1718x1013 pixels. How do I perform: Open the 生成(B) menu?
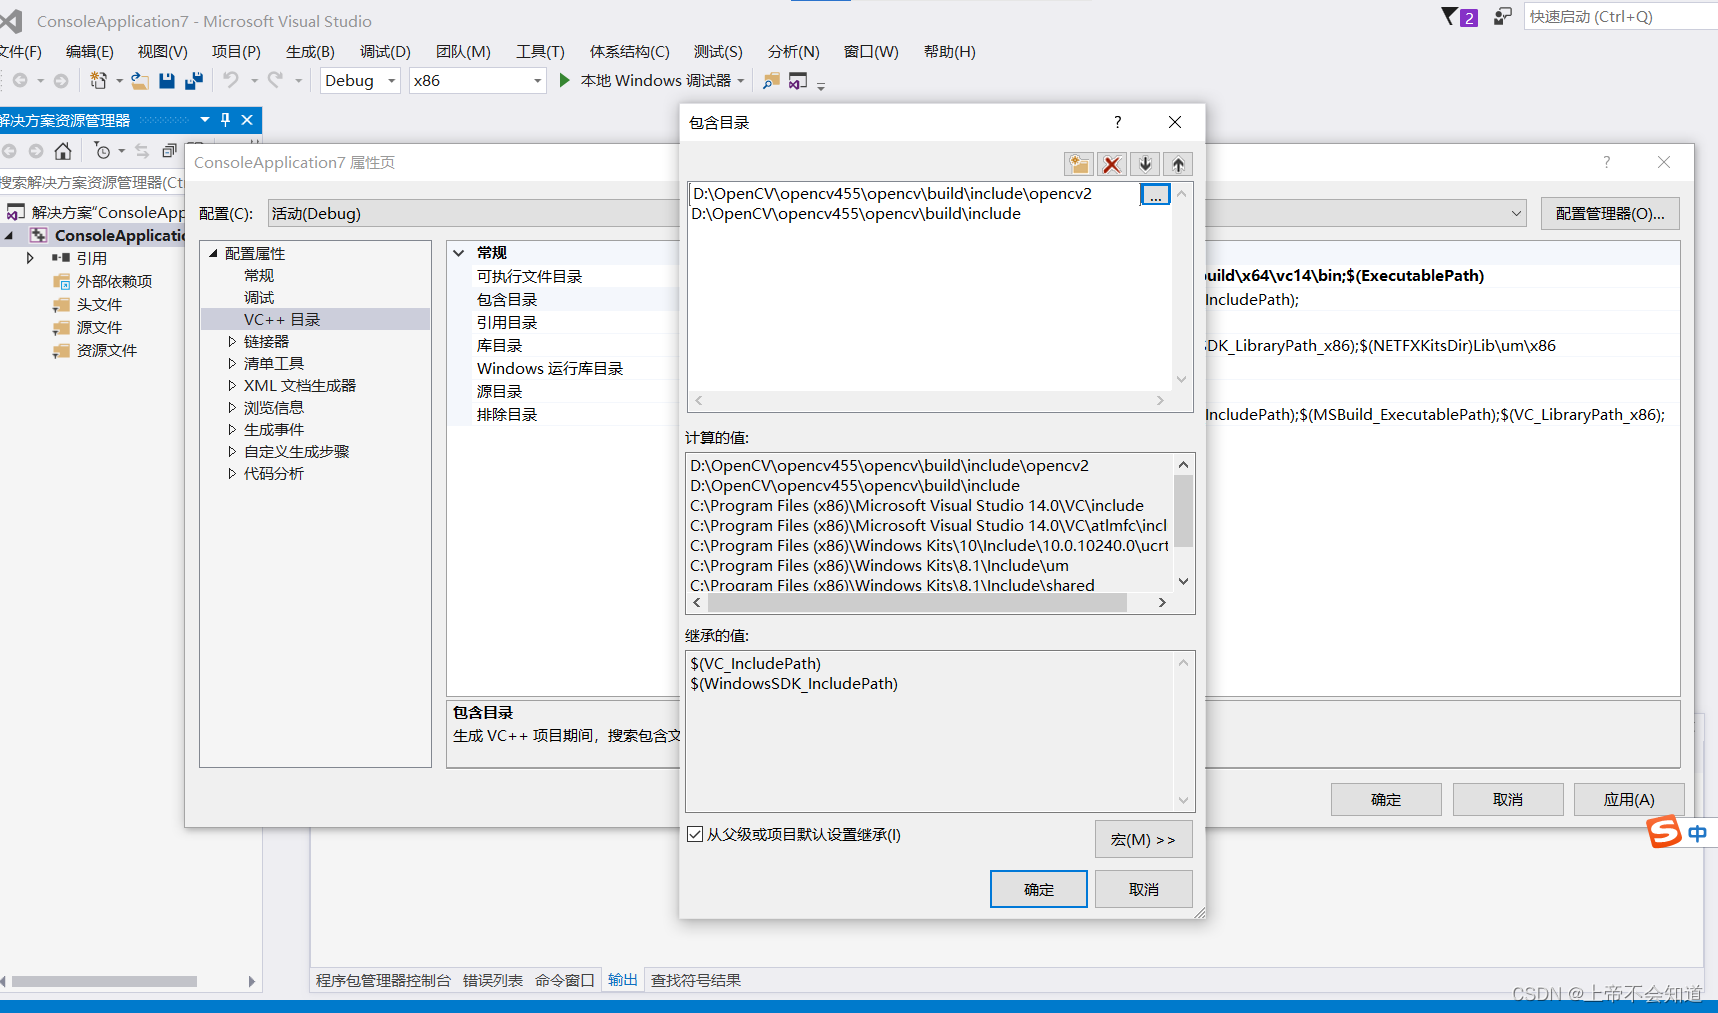point(310,51)
